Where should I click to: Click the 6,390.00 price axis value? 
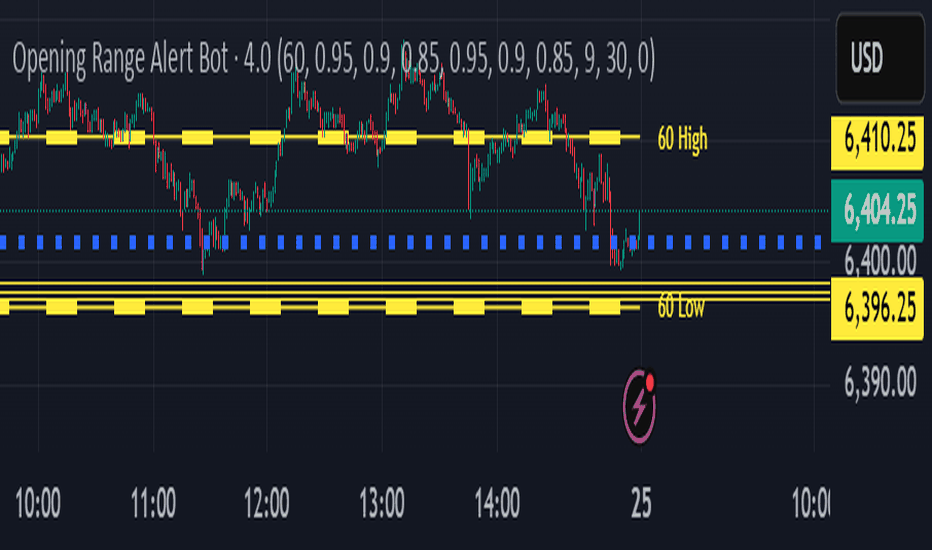880,382
